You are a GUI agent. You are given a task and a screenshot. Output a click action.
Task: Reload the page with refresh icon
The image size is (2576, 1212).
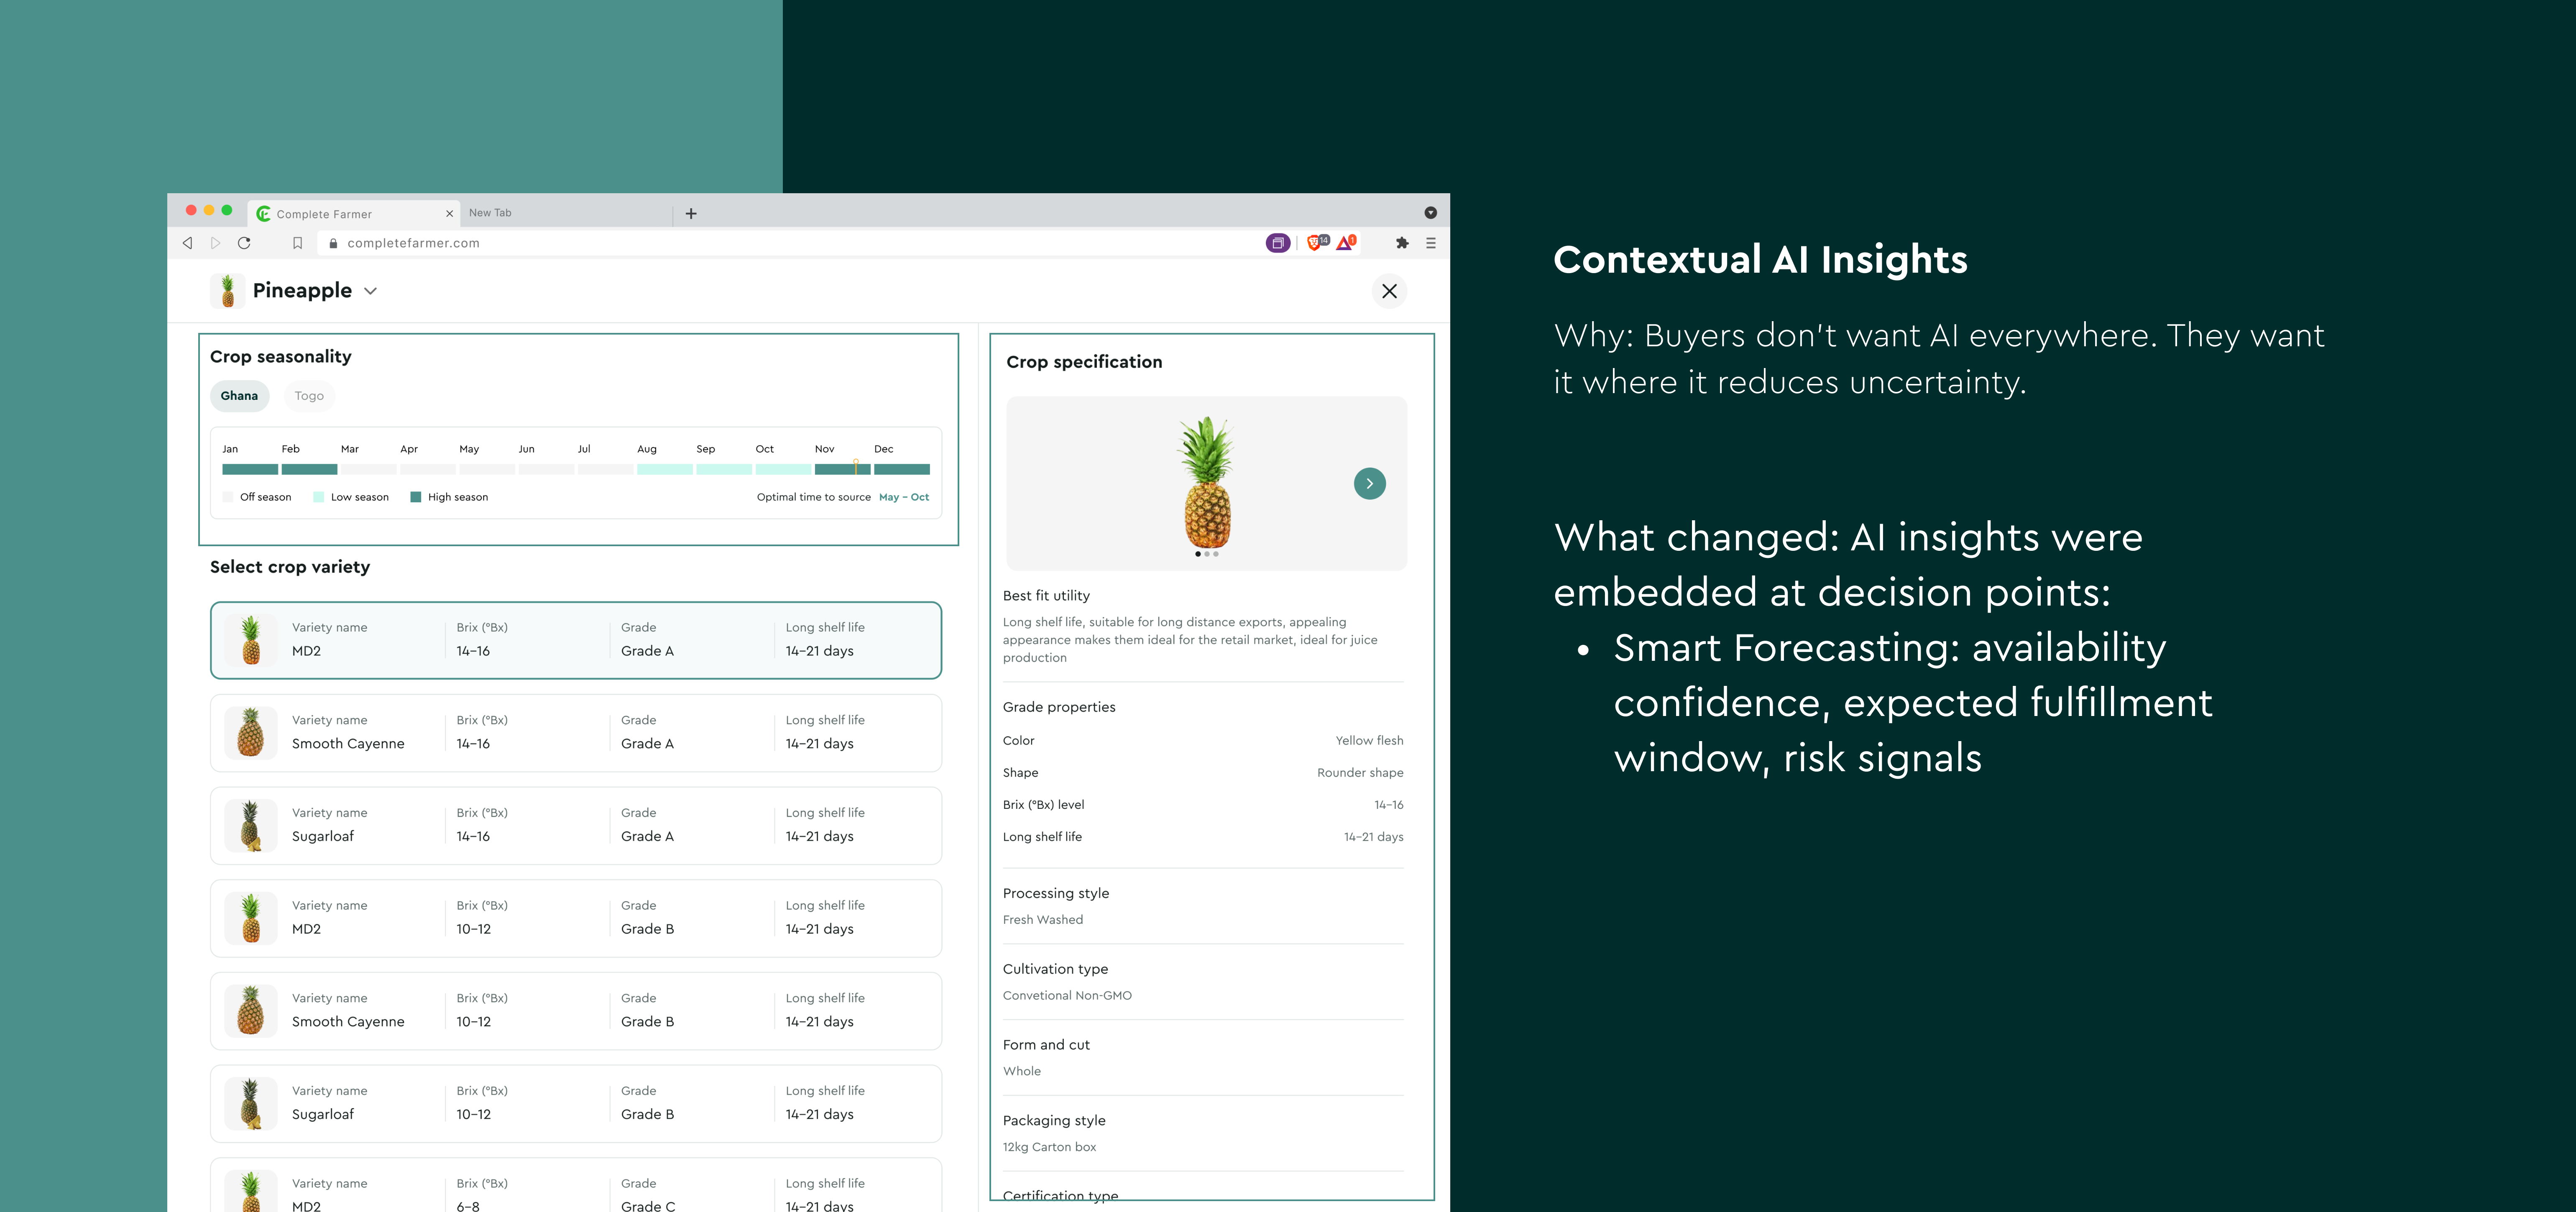click(x=244, y=243)
